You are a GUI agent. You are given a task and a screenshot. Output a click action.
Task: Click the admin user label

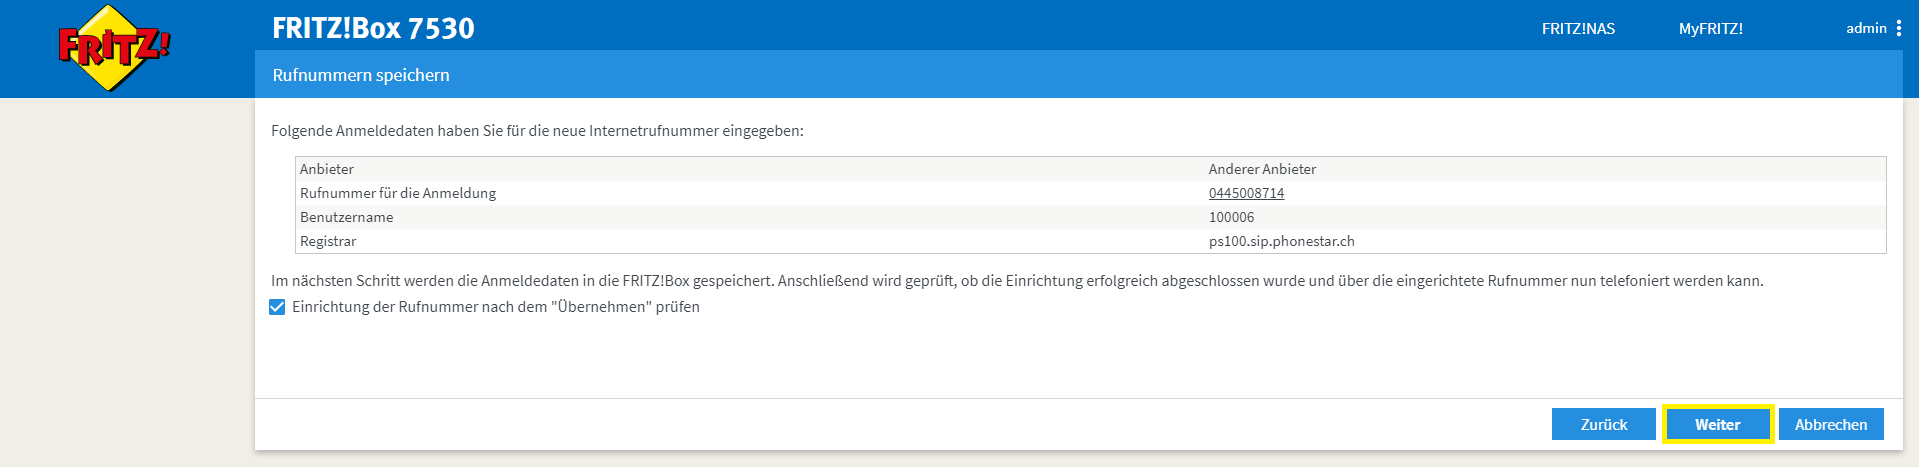click(x=1866, y=28)
